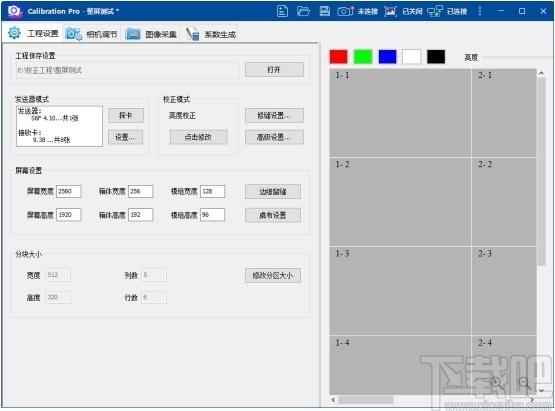Select screen block 2-2 in preview
555x411 pixels.
(504, 202)
